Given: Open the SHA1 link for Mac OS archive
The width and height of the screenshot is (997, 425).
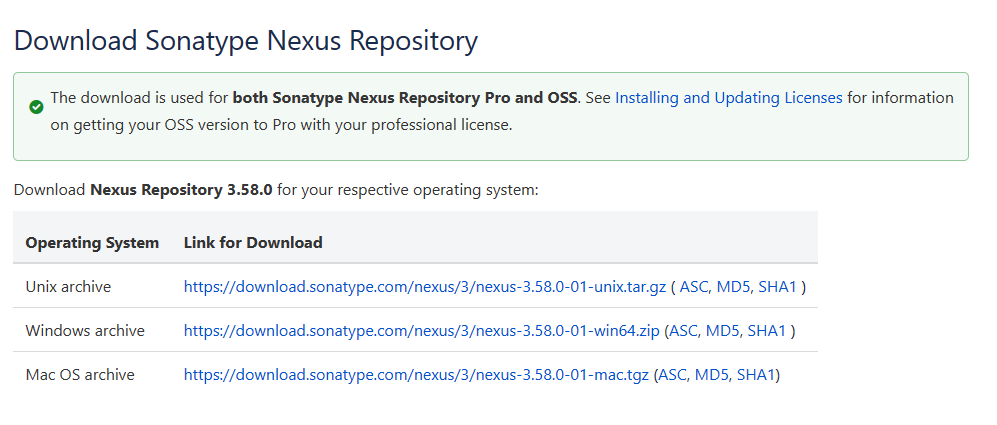Looking at the screenshot, I should click(756, 375).
